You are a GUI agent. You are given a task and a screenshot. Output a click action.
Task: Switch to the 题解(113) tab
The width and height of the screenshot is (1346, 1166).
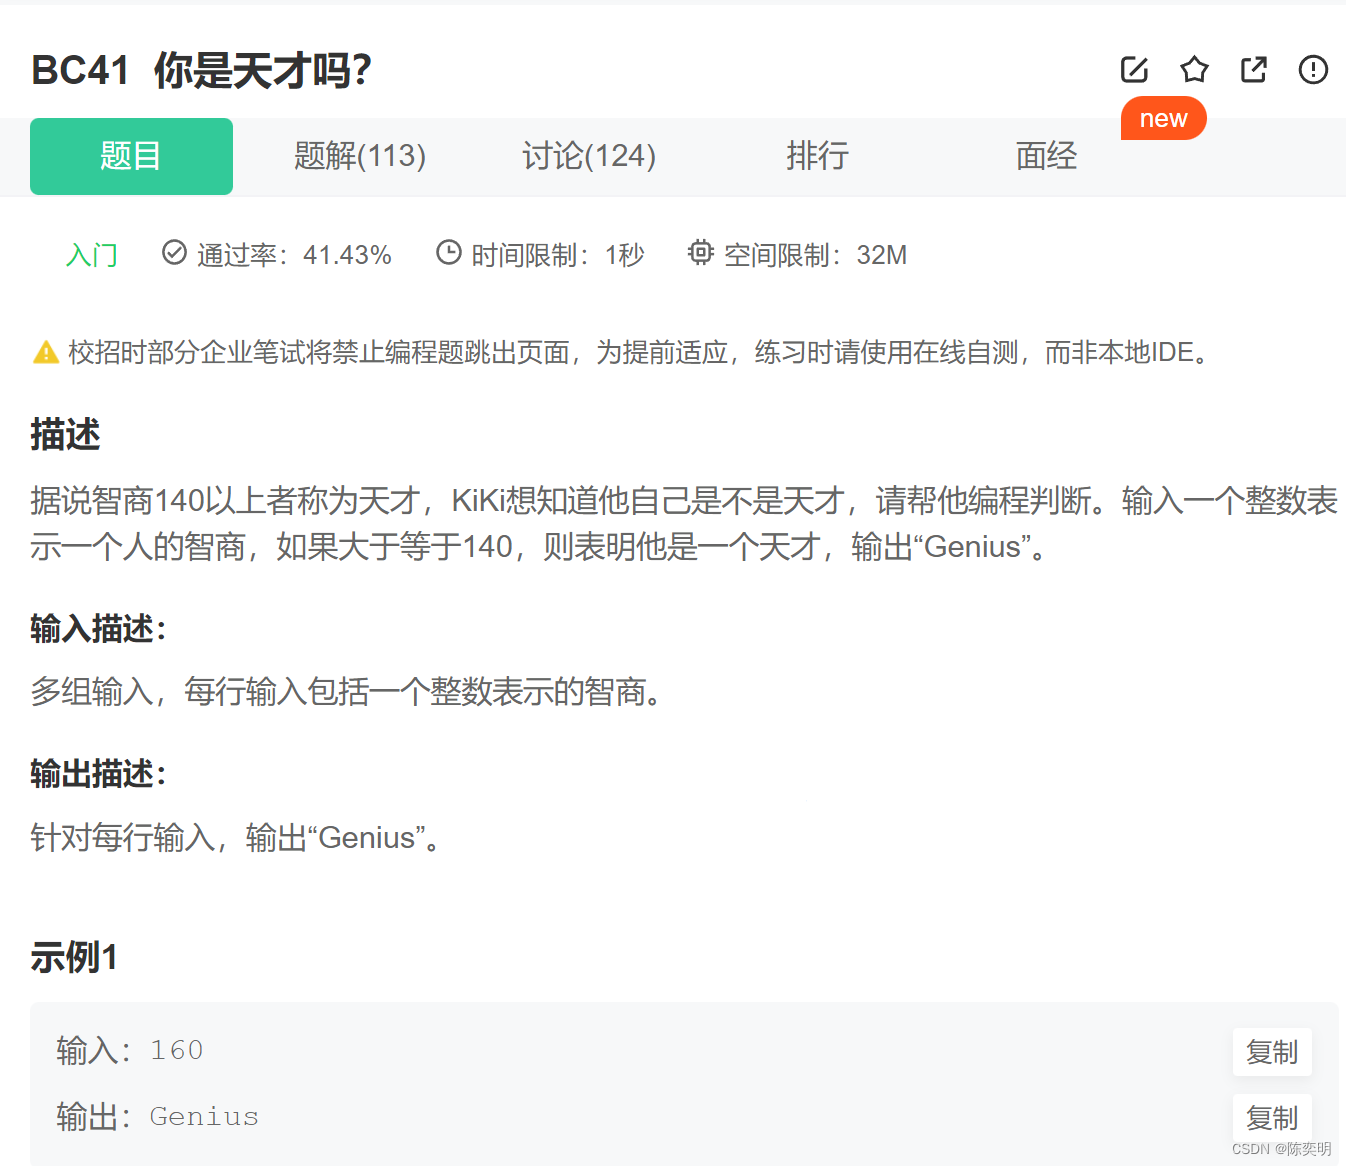(360, 156)
